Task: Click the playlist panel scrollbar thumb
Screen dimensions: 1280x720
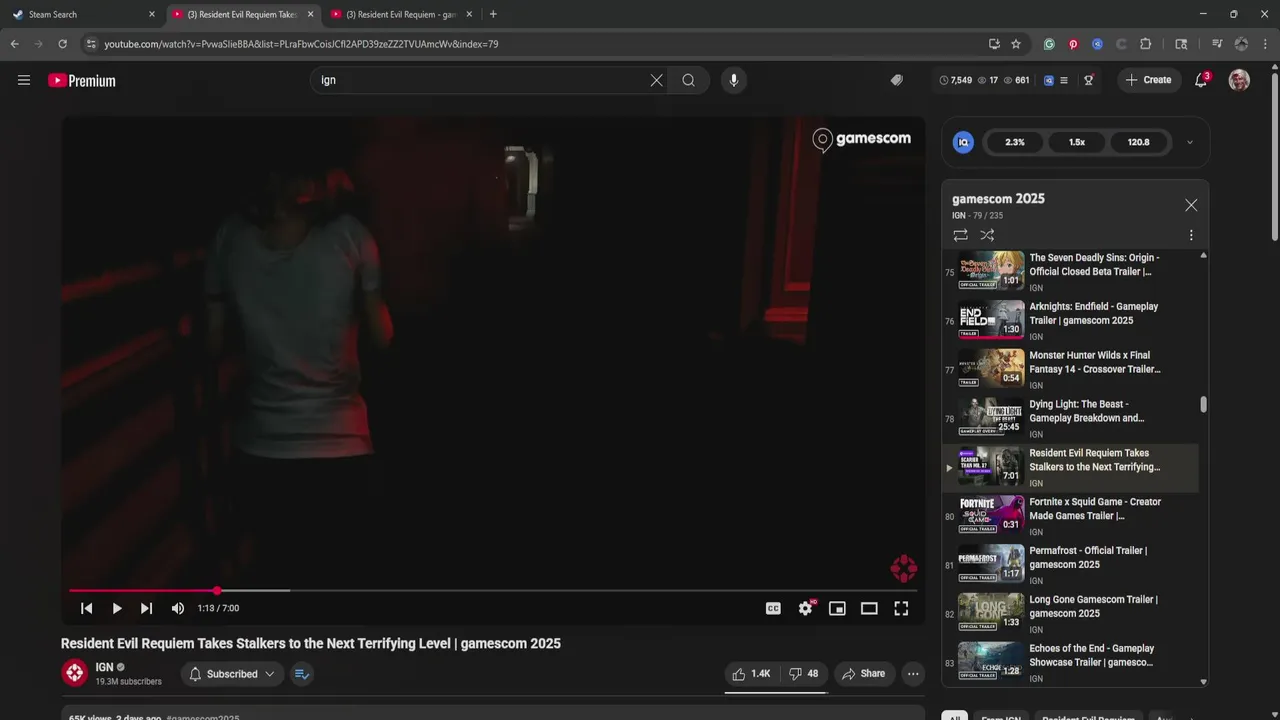Action: pyautogui.click(x=1203, y=404)
